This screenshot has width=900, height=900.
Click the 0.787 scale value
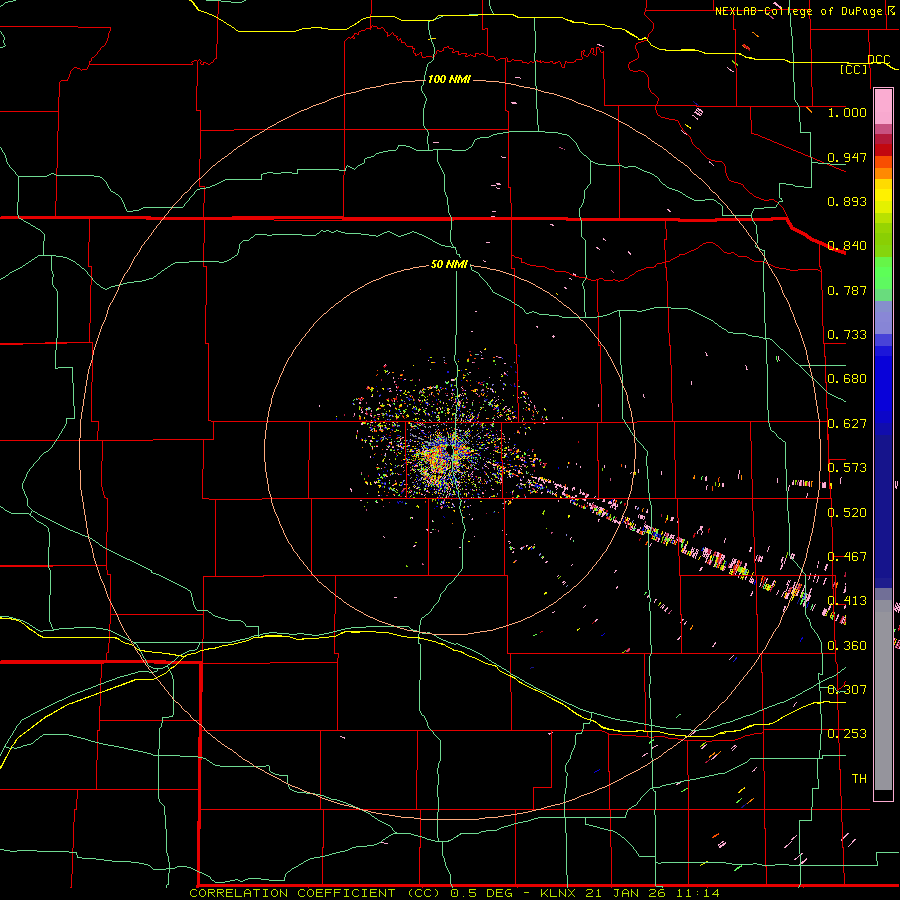847,290
